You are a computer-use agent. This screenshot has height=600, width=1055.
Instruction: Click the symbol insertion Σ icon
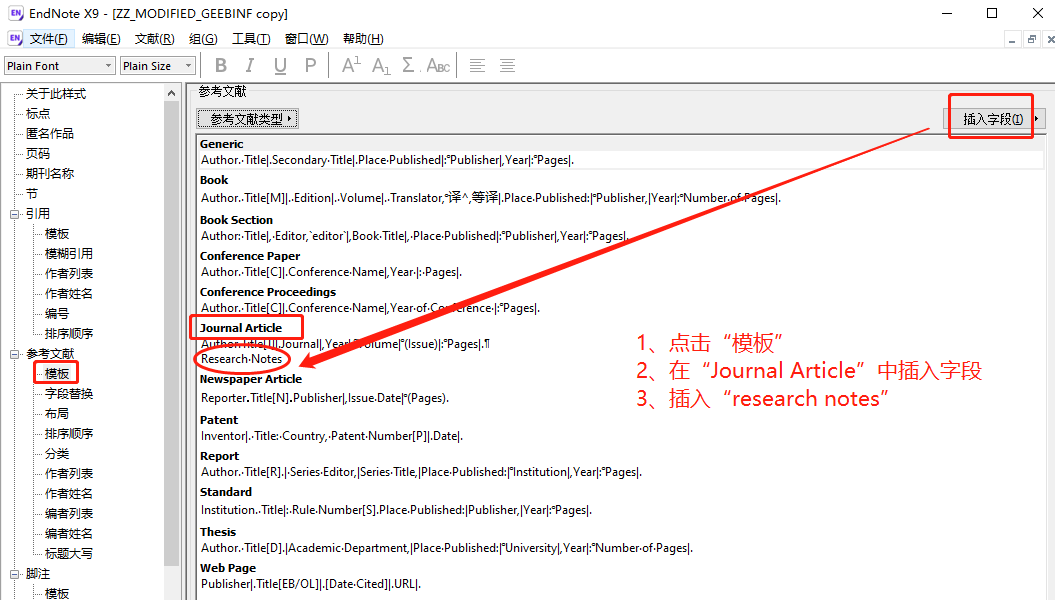[x=410, y=65]
